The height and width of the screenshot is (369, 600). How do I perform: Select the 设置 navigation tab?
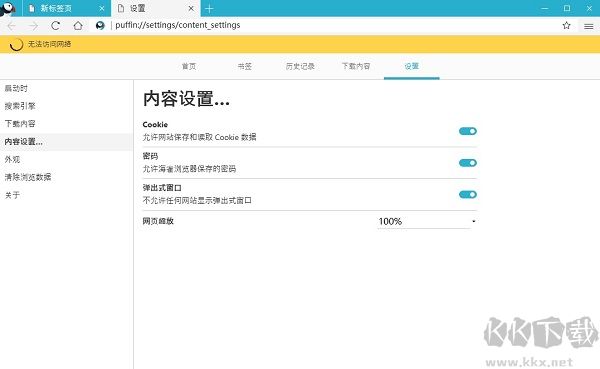coord(412,66)
